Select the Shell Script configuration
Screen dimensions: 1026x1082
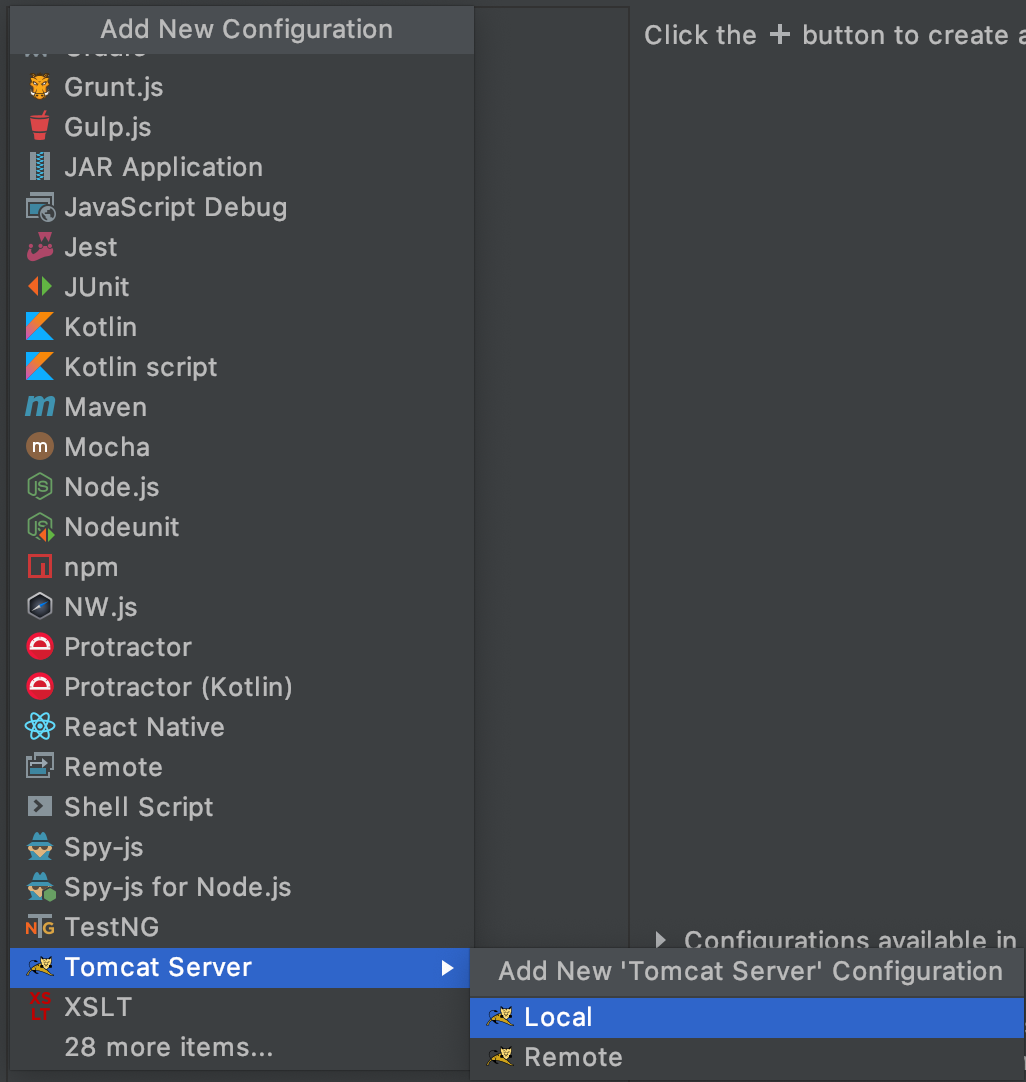coord(138,807)
